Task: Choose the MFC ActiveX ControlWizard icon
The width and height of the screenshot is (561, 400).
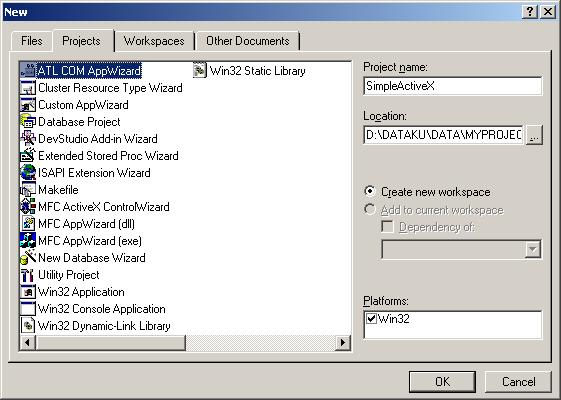Action: pos(28,206)
